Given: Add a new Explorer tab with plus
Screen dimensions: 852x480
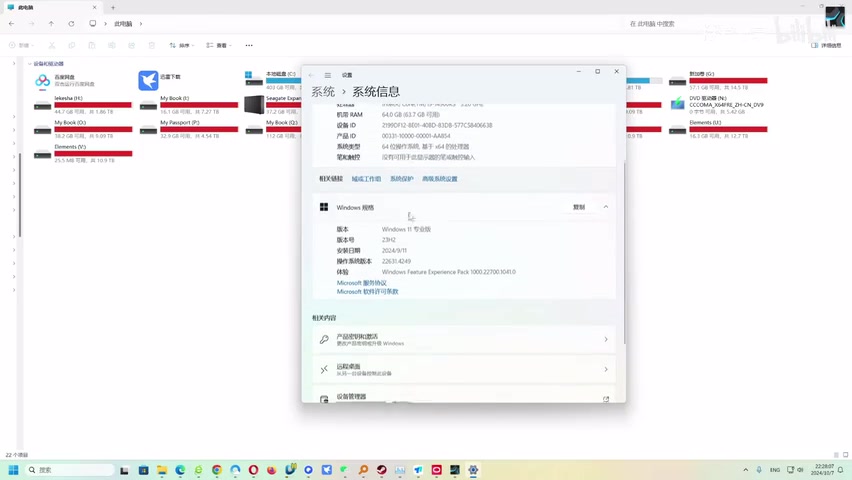Looking at the screenshot, I should click(113, 8).
